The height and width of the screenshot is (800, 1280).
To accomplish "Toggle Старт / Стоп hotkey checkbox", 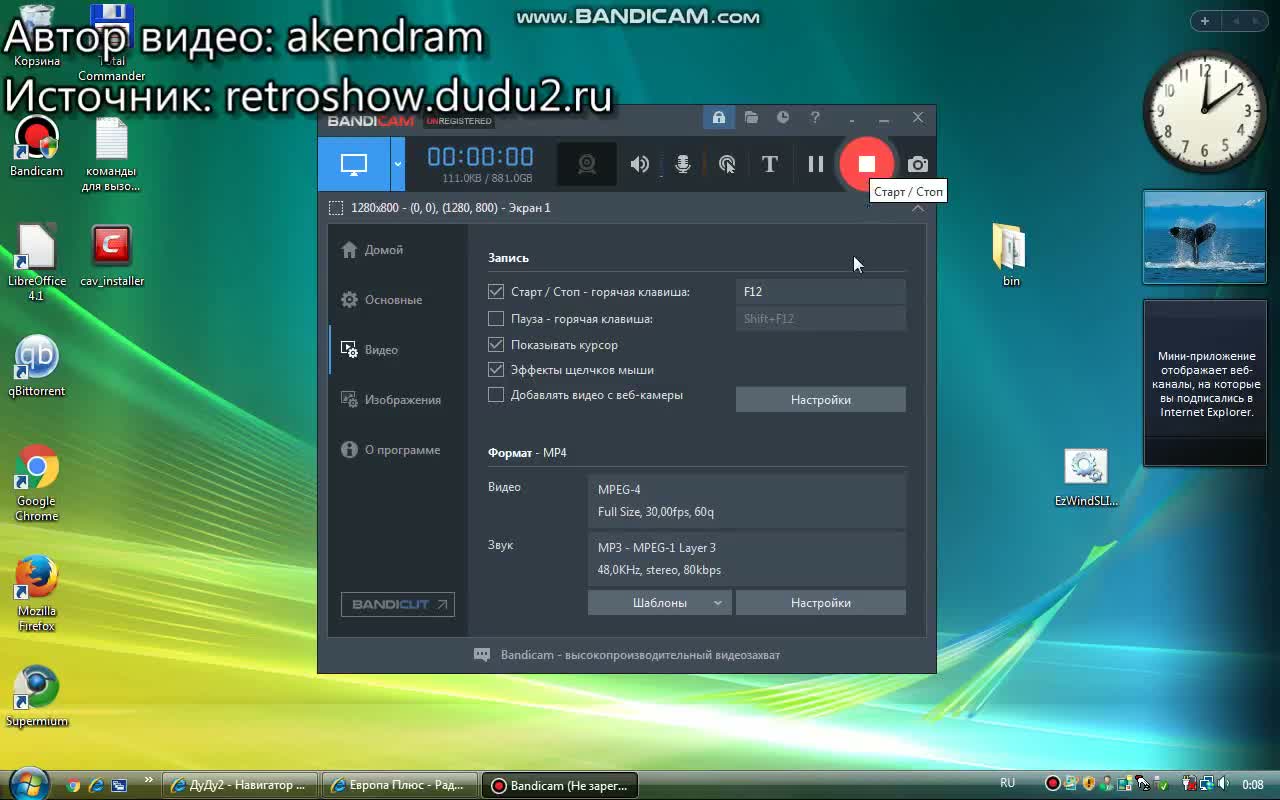I will [496, 292].
